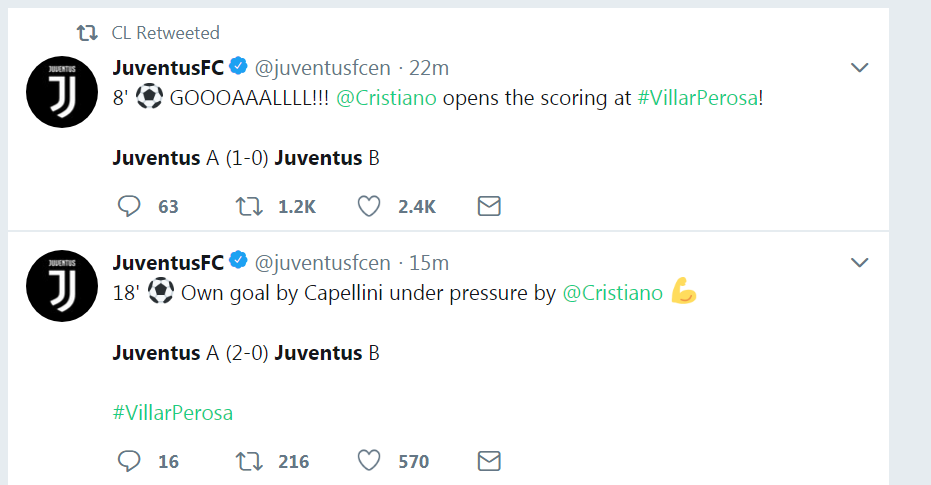Open the 15m timestamp of the second tweet
931x485 pixels.
tap(430, 263)
